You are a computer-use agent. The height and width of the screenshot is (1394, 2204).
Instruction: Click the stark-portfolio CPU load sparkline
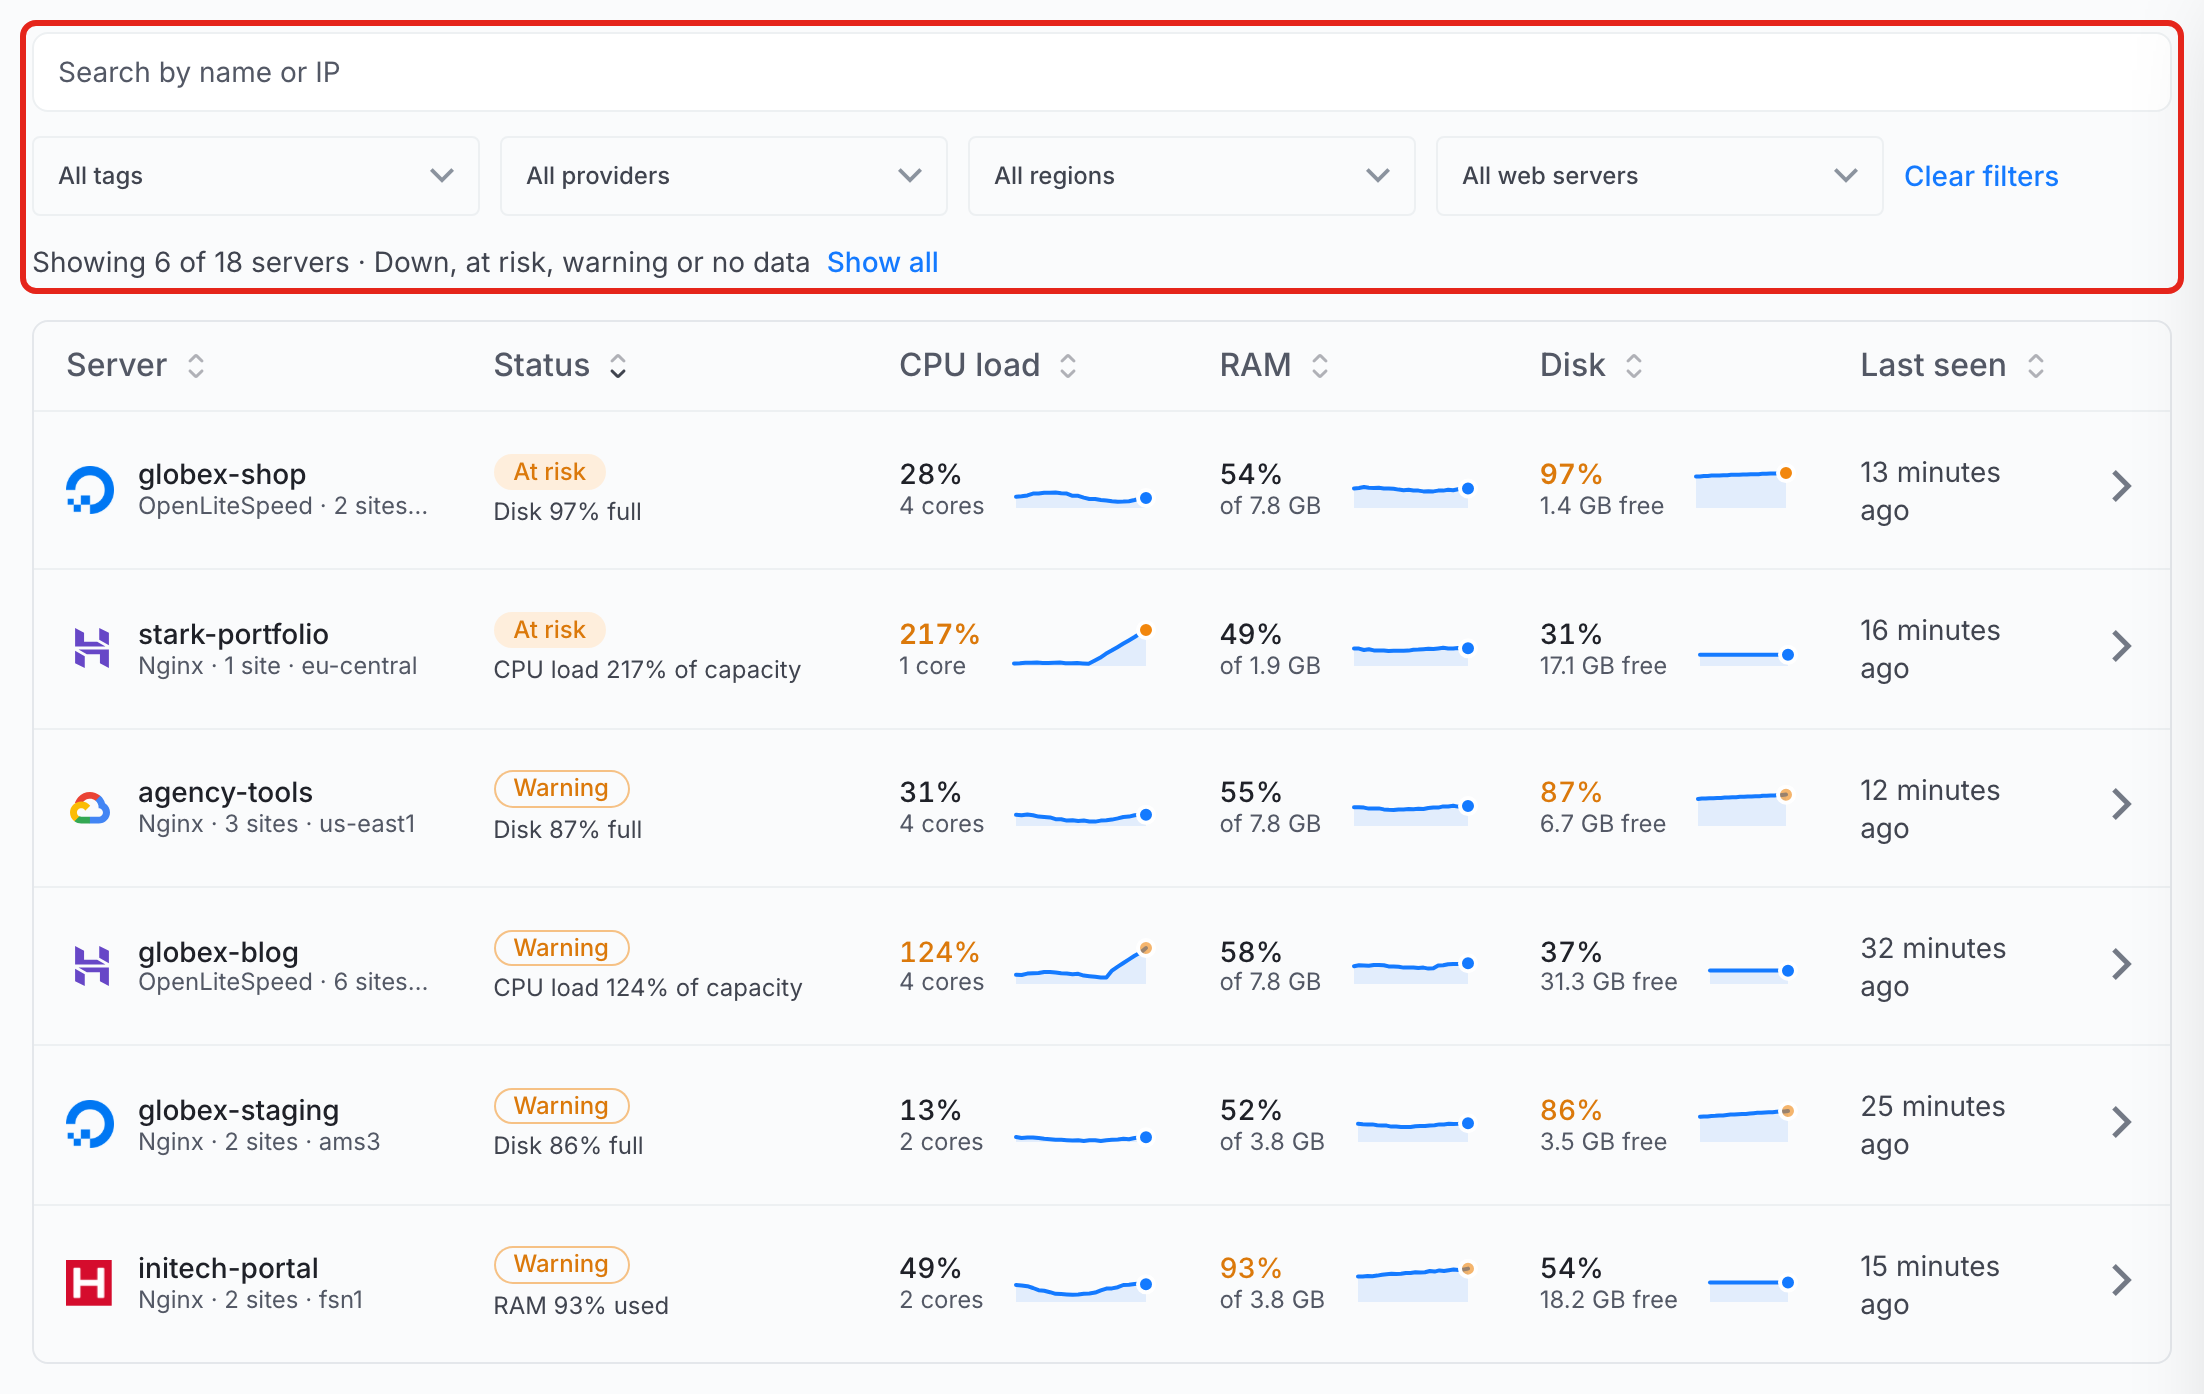point(1083,646)
